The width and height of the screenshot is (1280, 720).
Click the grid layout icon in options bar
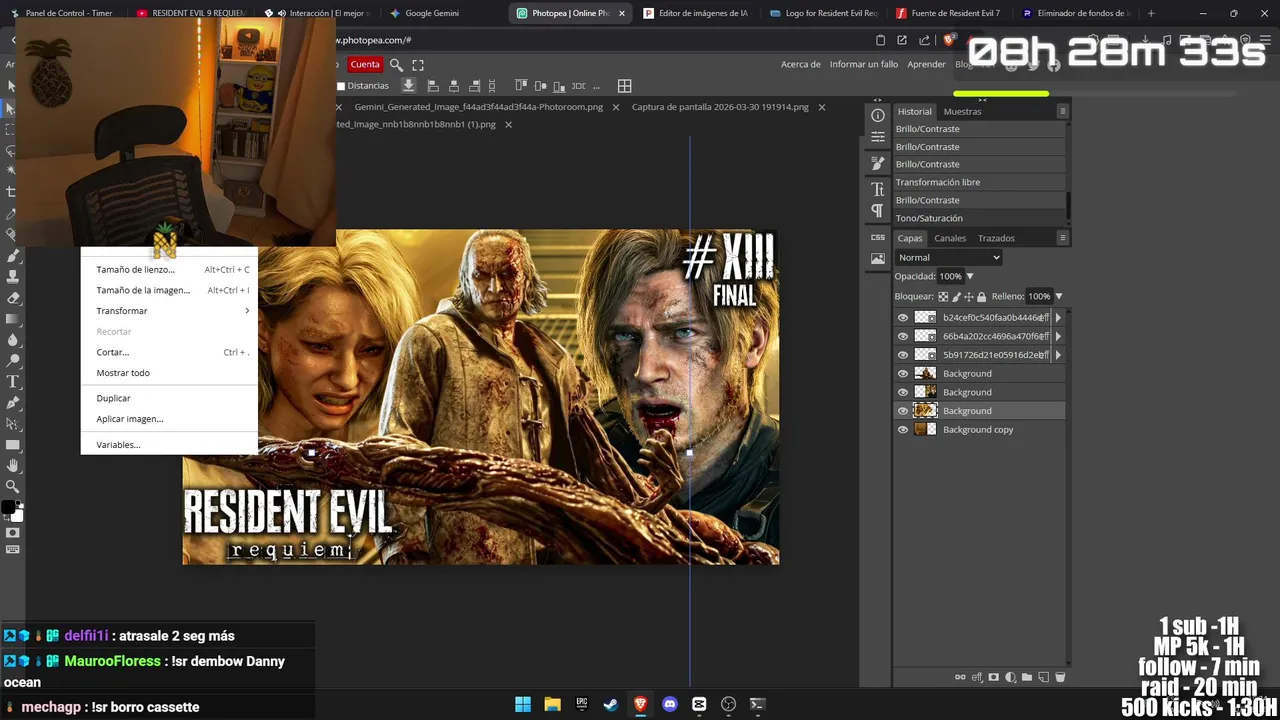coord(624,86)
